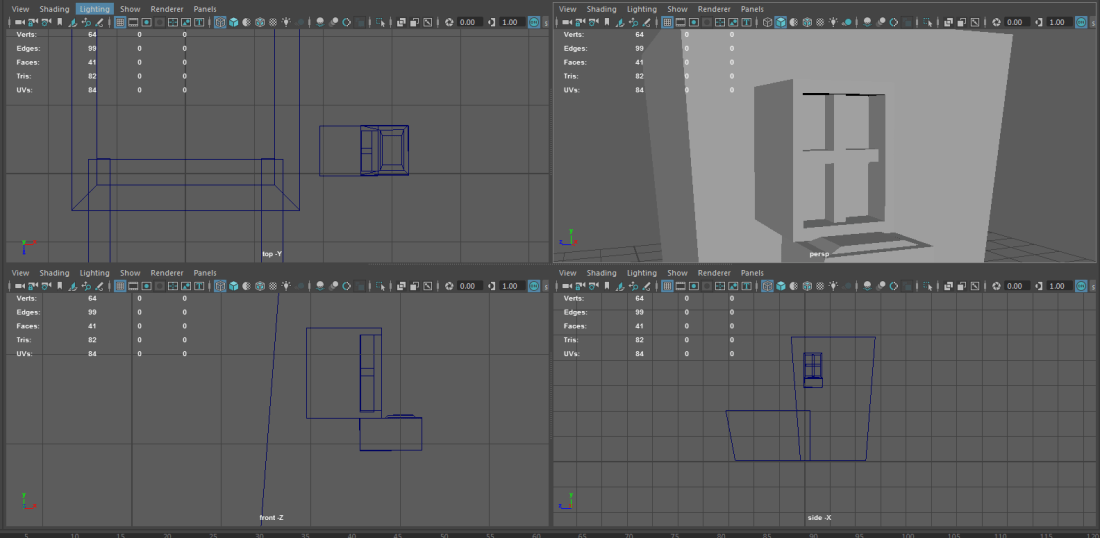Image resolution: width=1100 pixels, height=538 pixels.
Task: Toggle X-Ray Active Components in persp panel
Action: click(961, 22)
